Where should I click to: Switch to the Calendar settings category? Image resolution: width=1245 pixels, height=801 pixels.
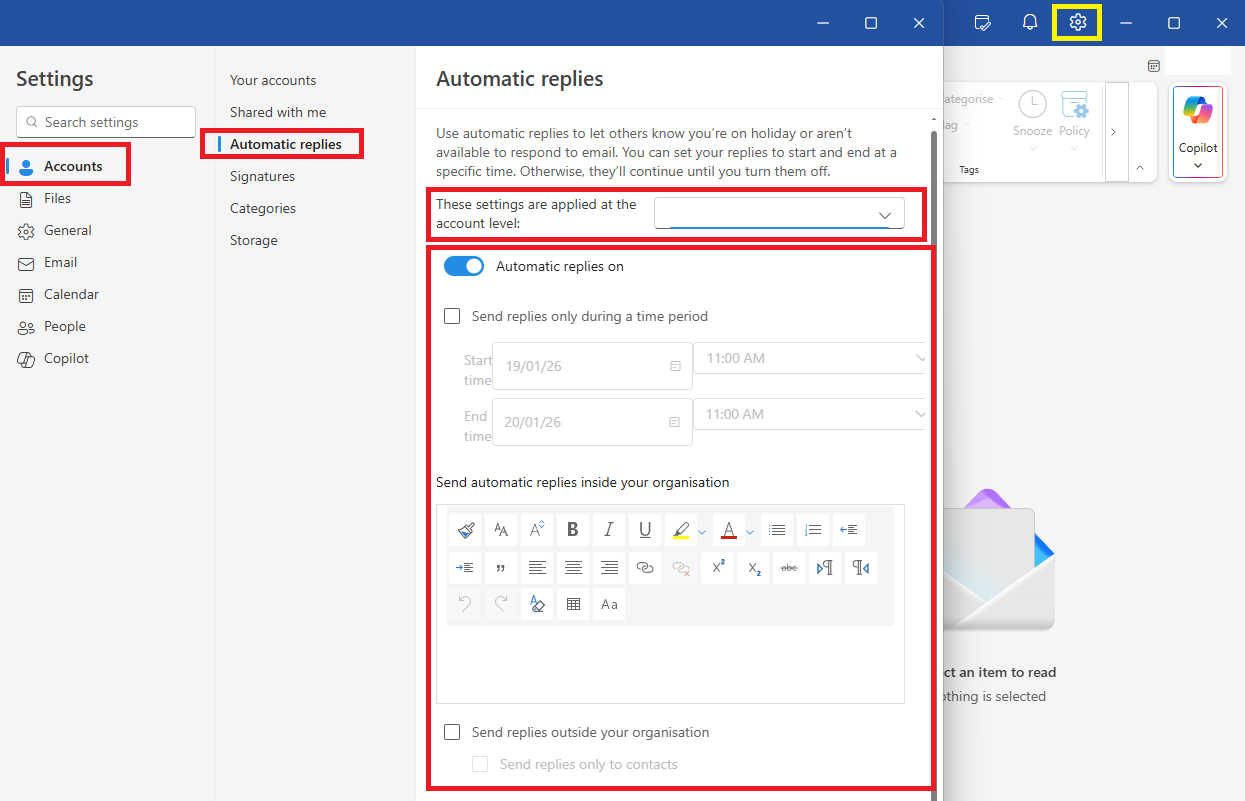coord(71,294)
